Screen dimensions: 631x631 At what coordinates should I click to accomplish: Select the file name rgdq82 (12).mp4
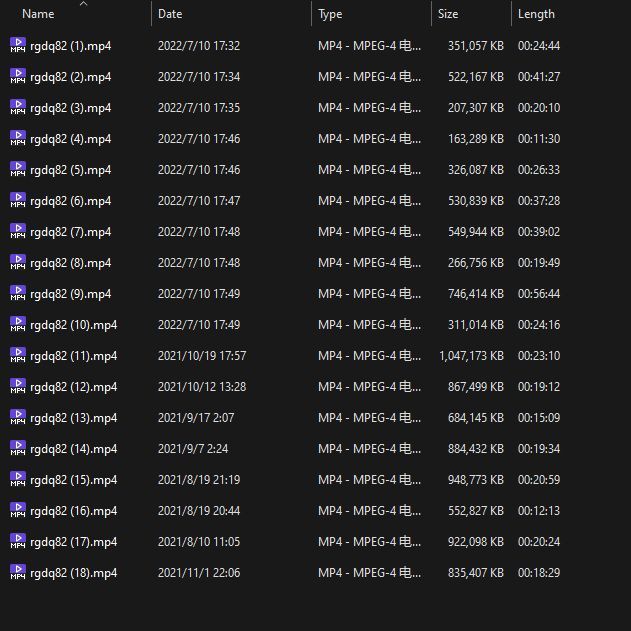click(x=73, y=387)
